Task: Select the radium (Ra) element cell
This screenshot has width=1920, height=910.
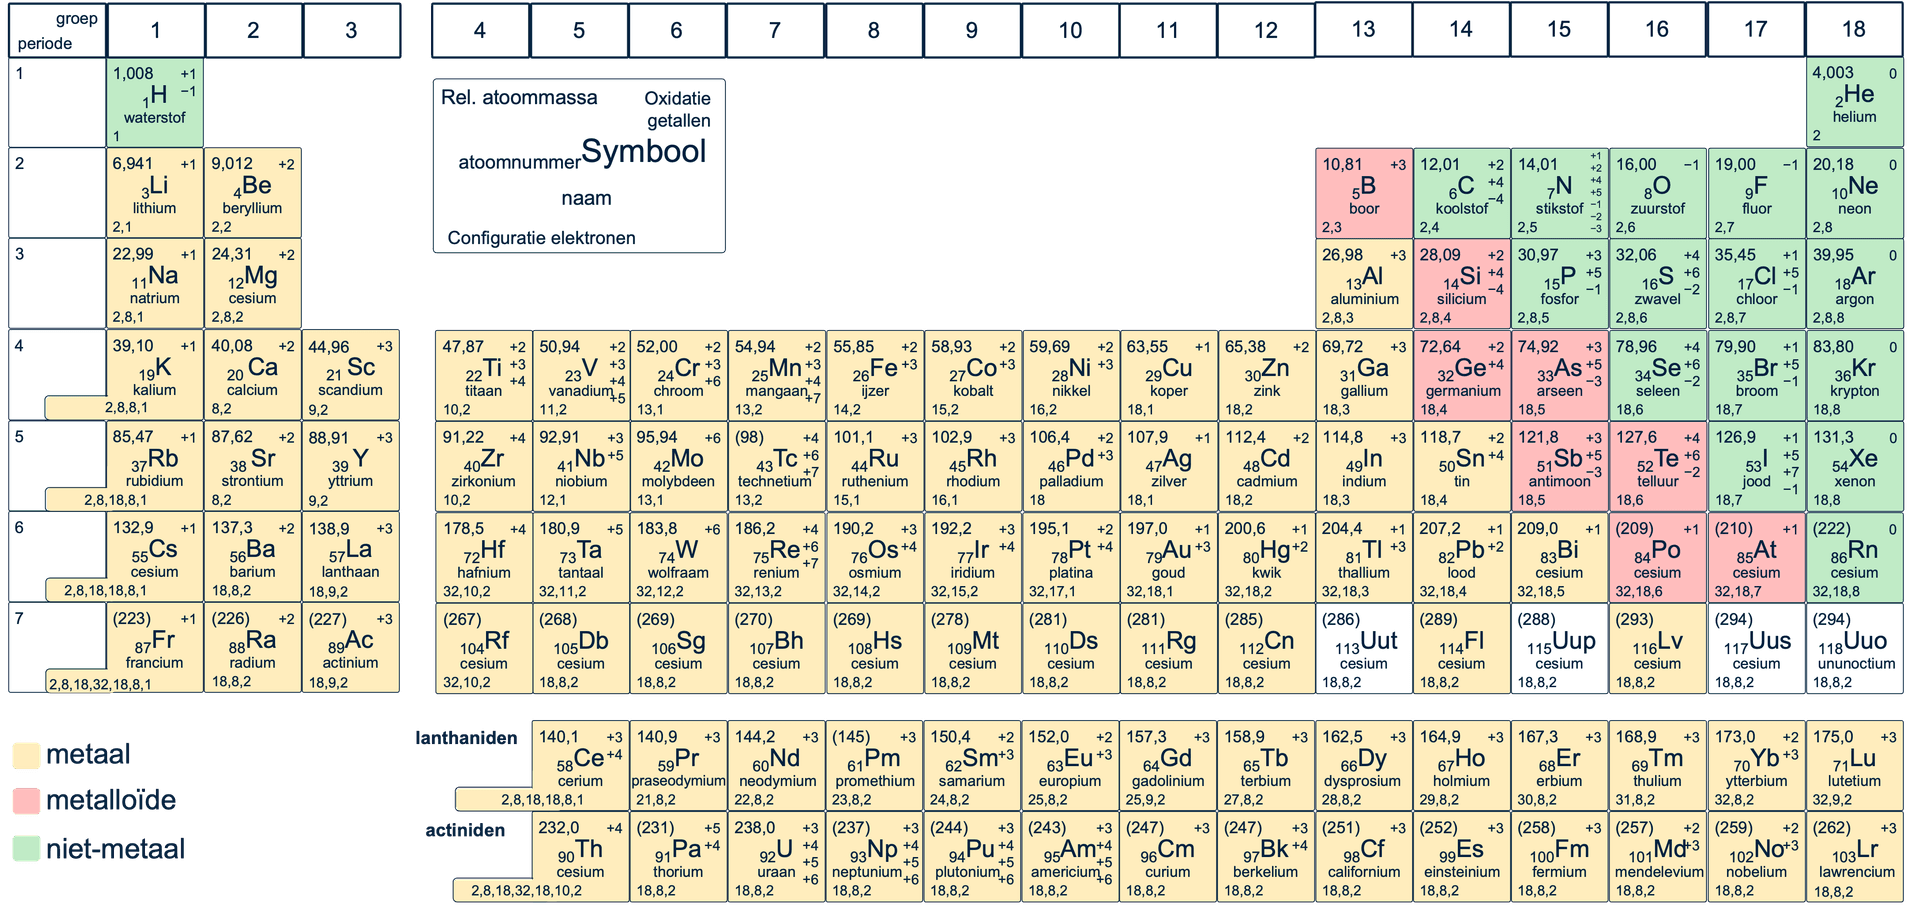Action: pyautogui.click(x=253, y=648)
